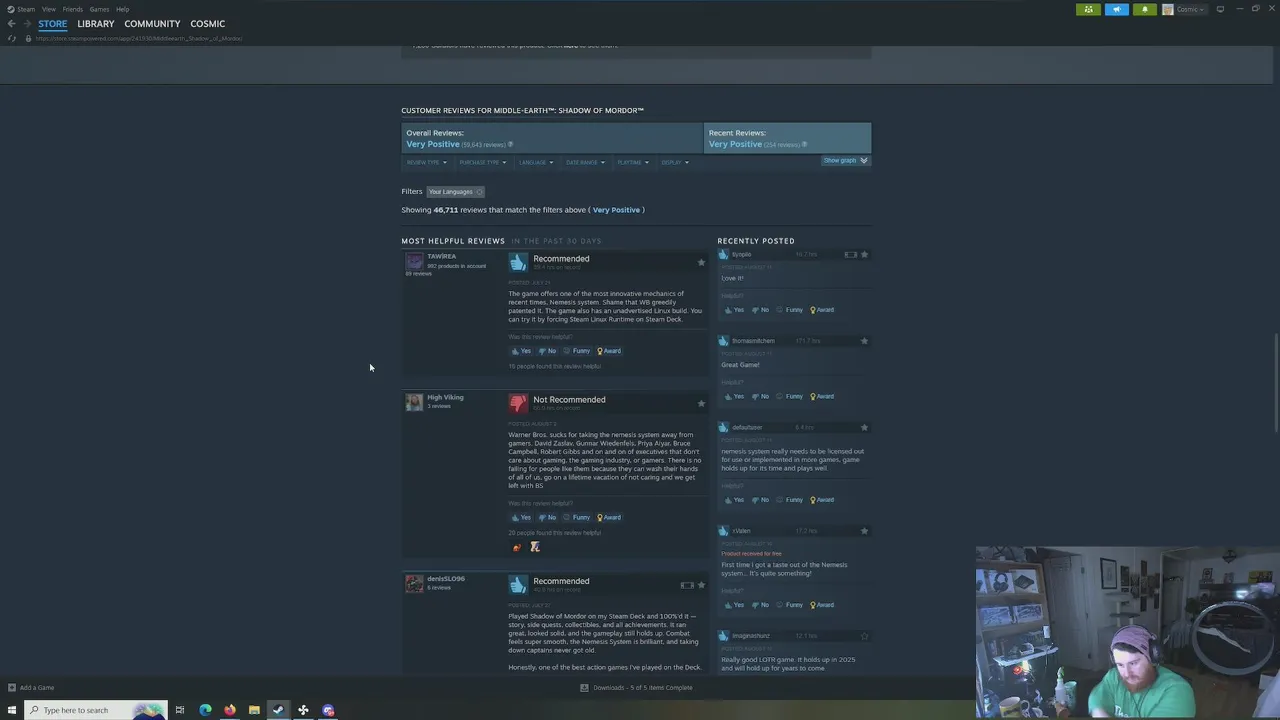Open TAWIREA's profile avatar
1280x720 pixels.
tap(414, 262)
